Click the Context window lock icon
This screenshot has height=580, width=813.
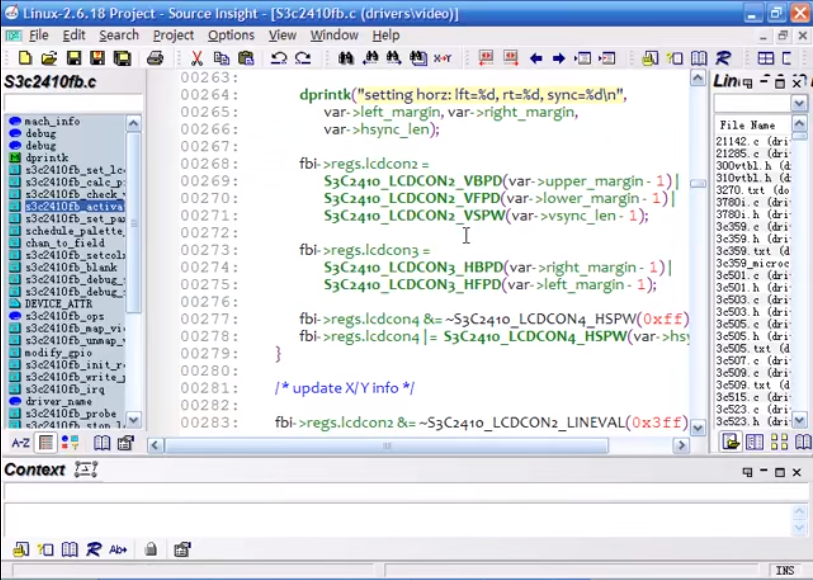[x=151, y=549]
